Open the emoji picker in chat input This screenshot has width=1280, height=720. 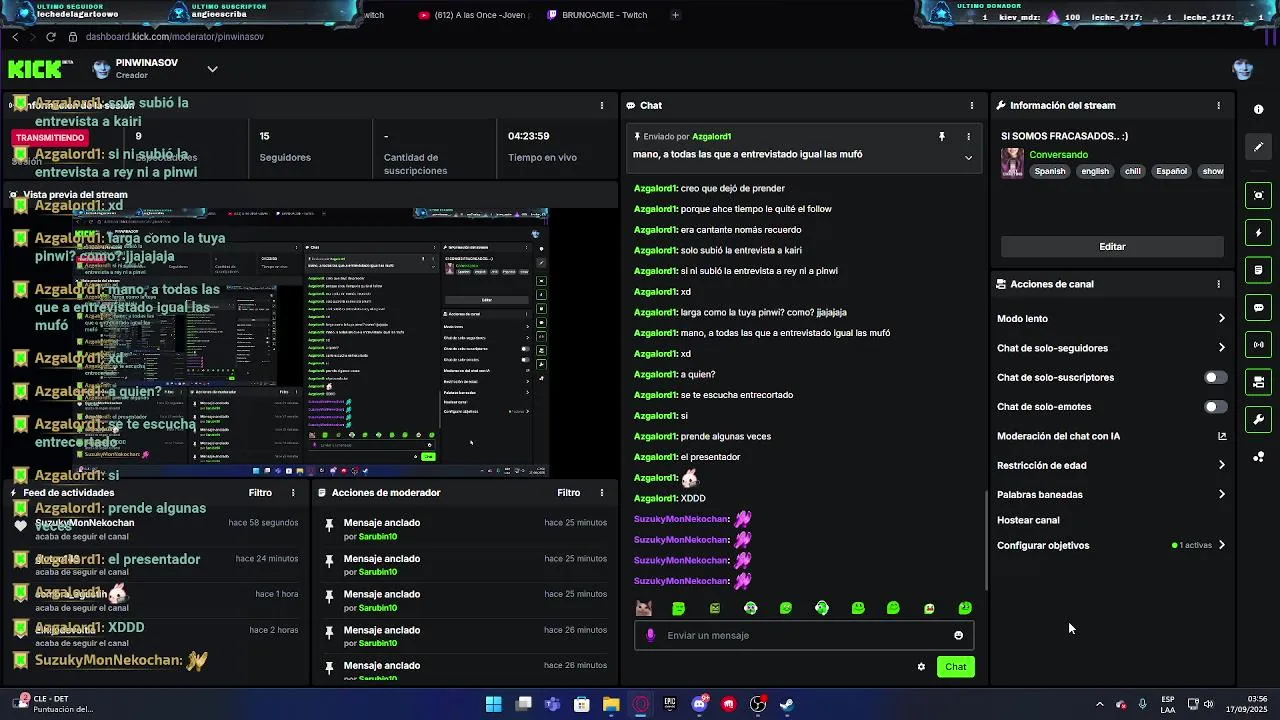click(x=958, y=635)
